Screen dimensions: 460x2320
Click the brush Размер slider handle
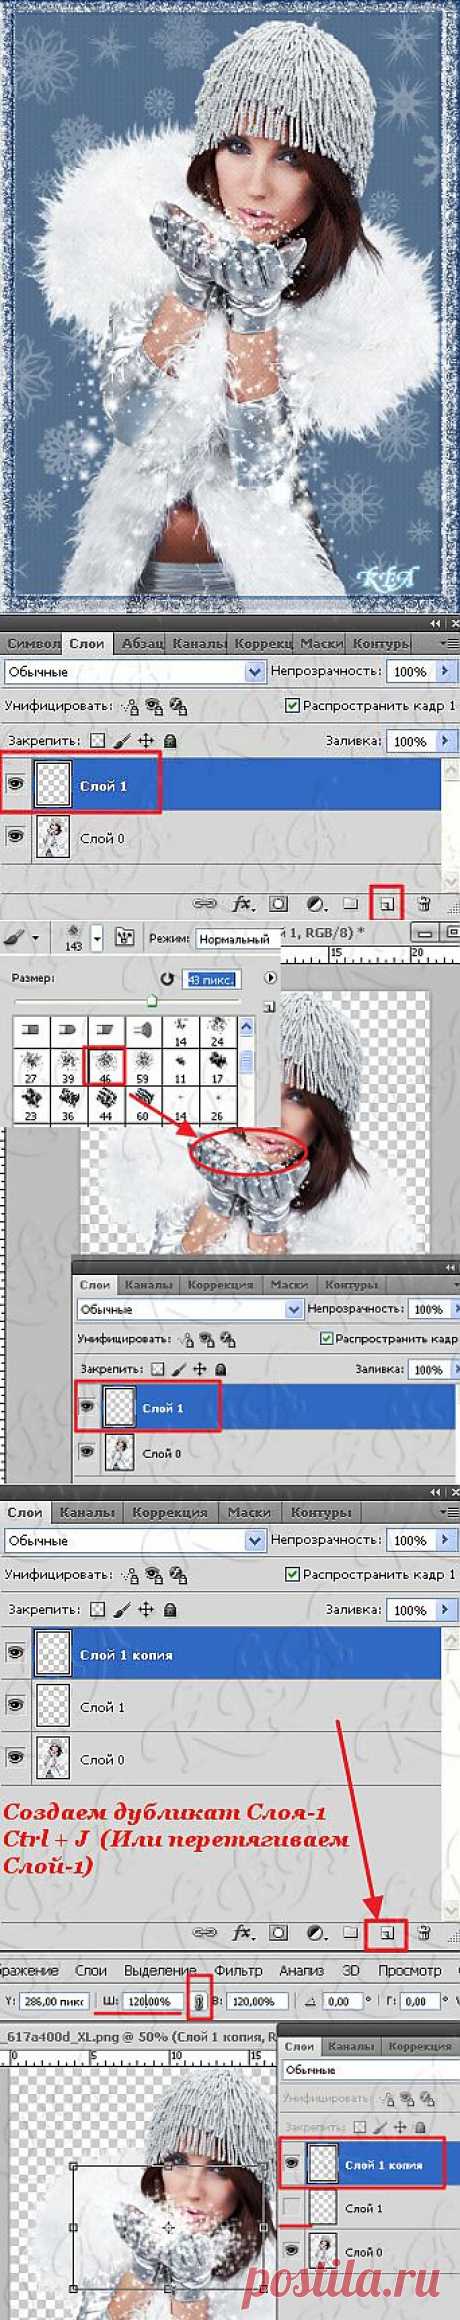coord(151,1000)
